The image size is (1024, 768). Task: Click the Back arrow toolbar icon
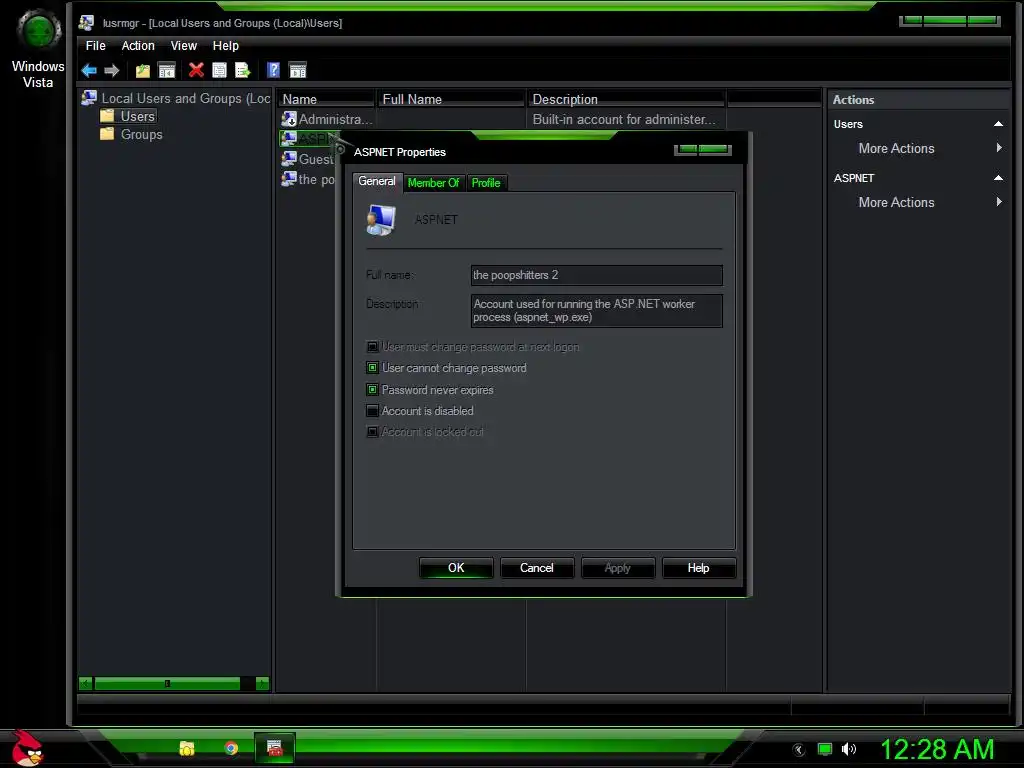coord(89,71)
